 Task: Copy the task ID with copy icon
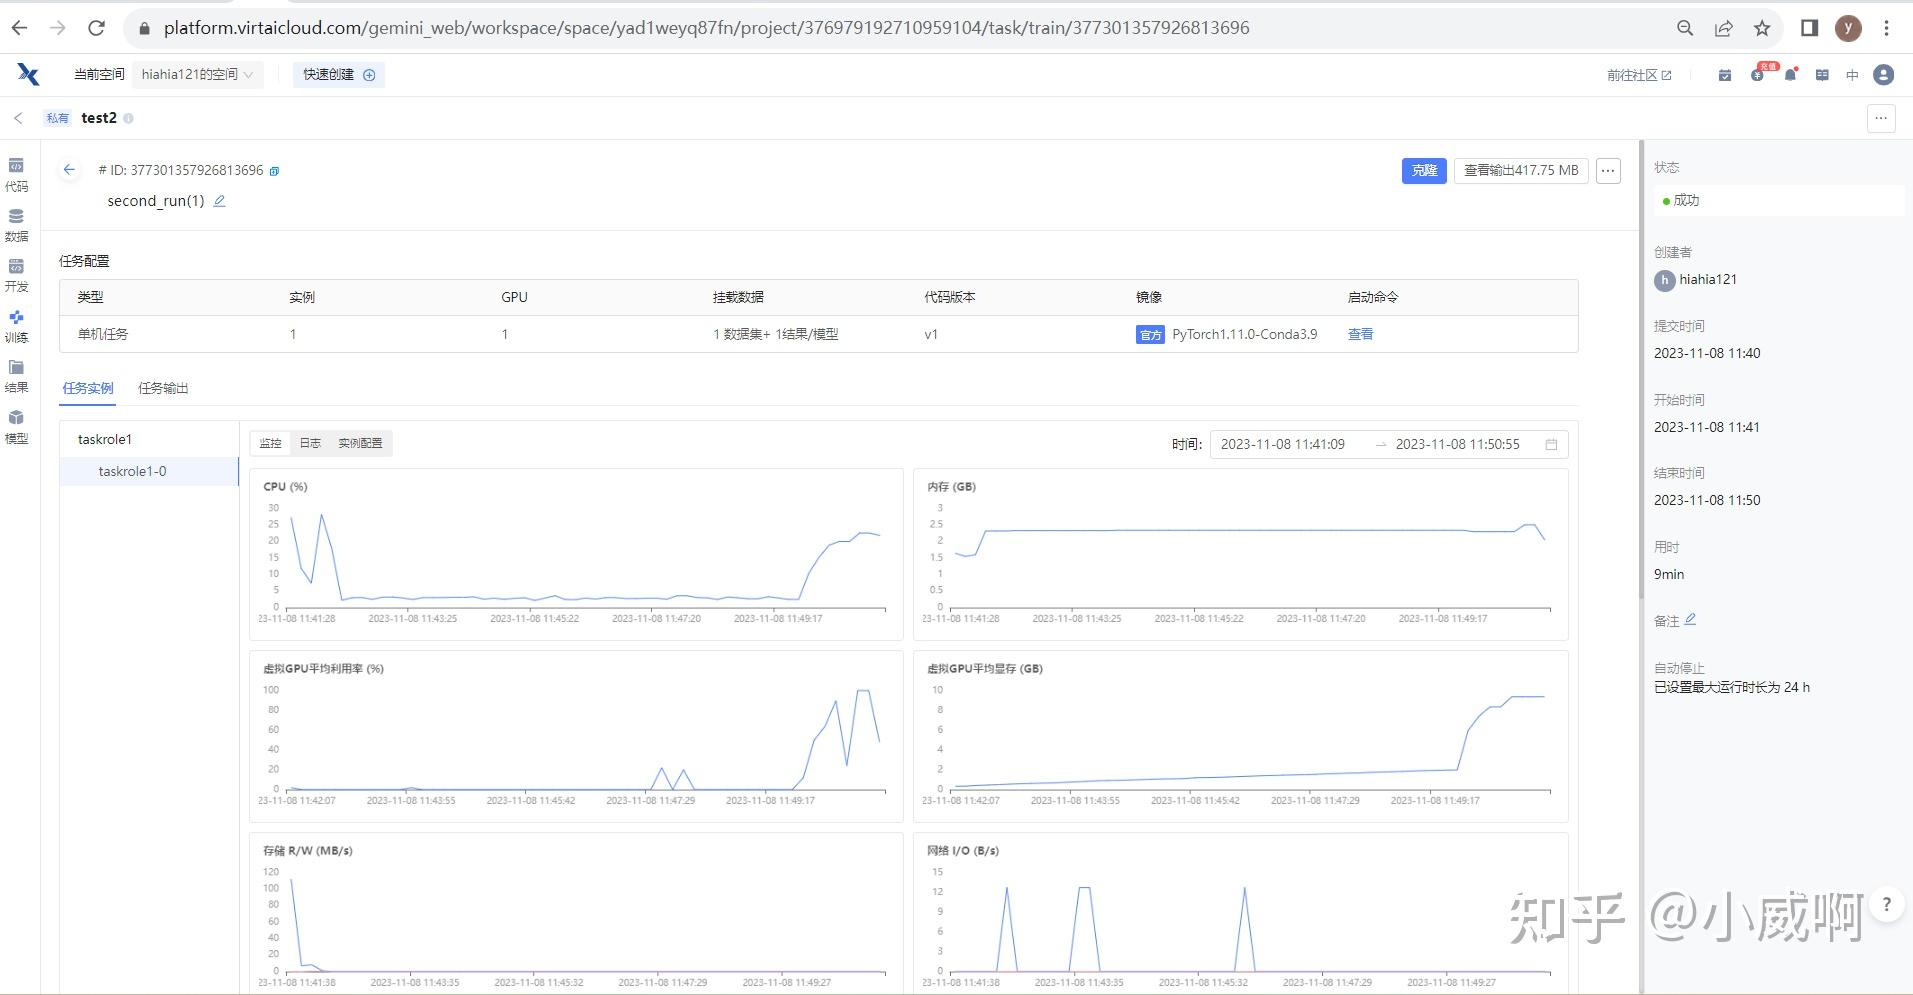point(275,171)
